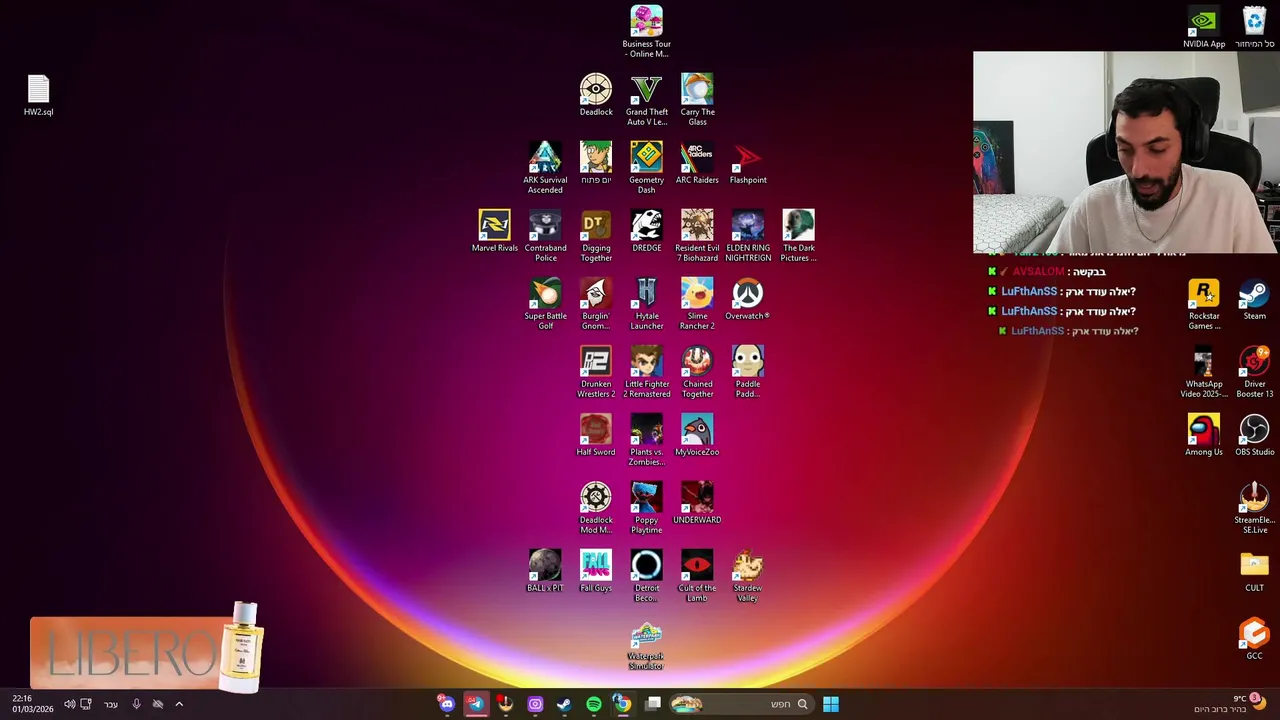Click the Windows Start button
The image size is (1280, 720).
pos(831,704)
